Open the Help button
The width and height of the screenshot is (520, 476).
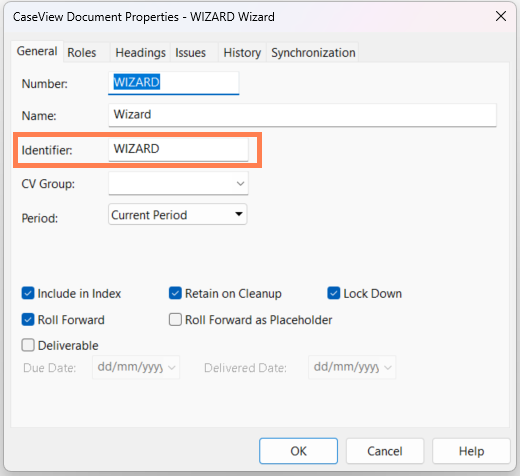471,451
